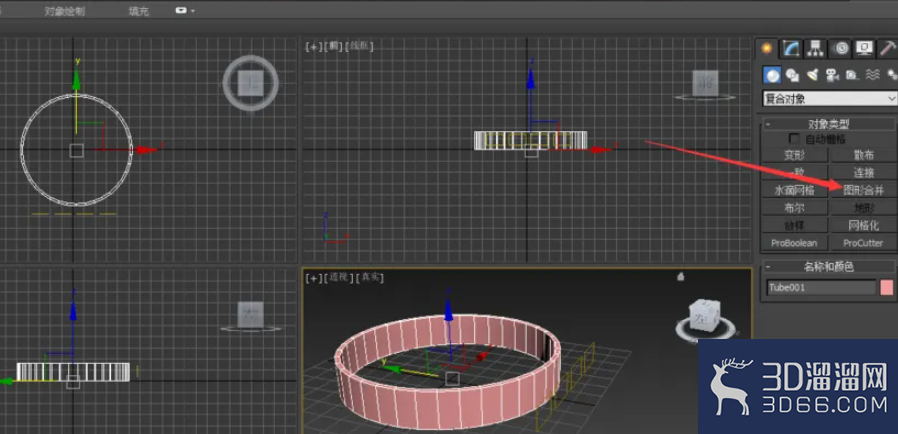Select the Space Warps wave icon
898x434 pixels.
click(872, 74)
